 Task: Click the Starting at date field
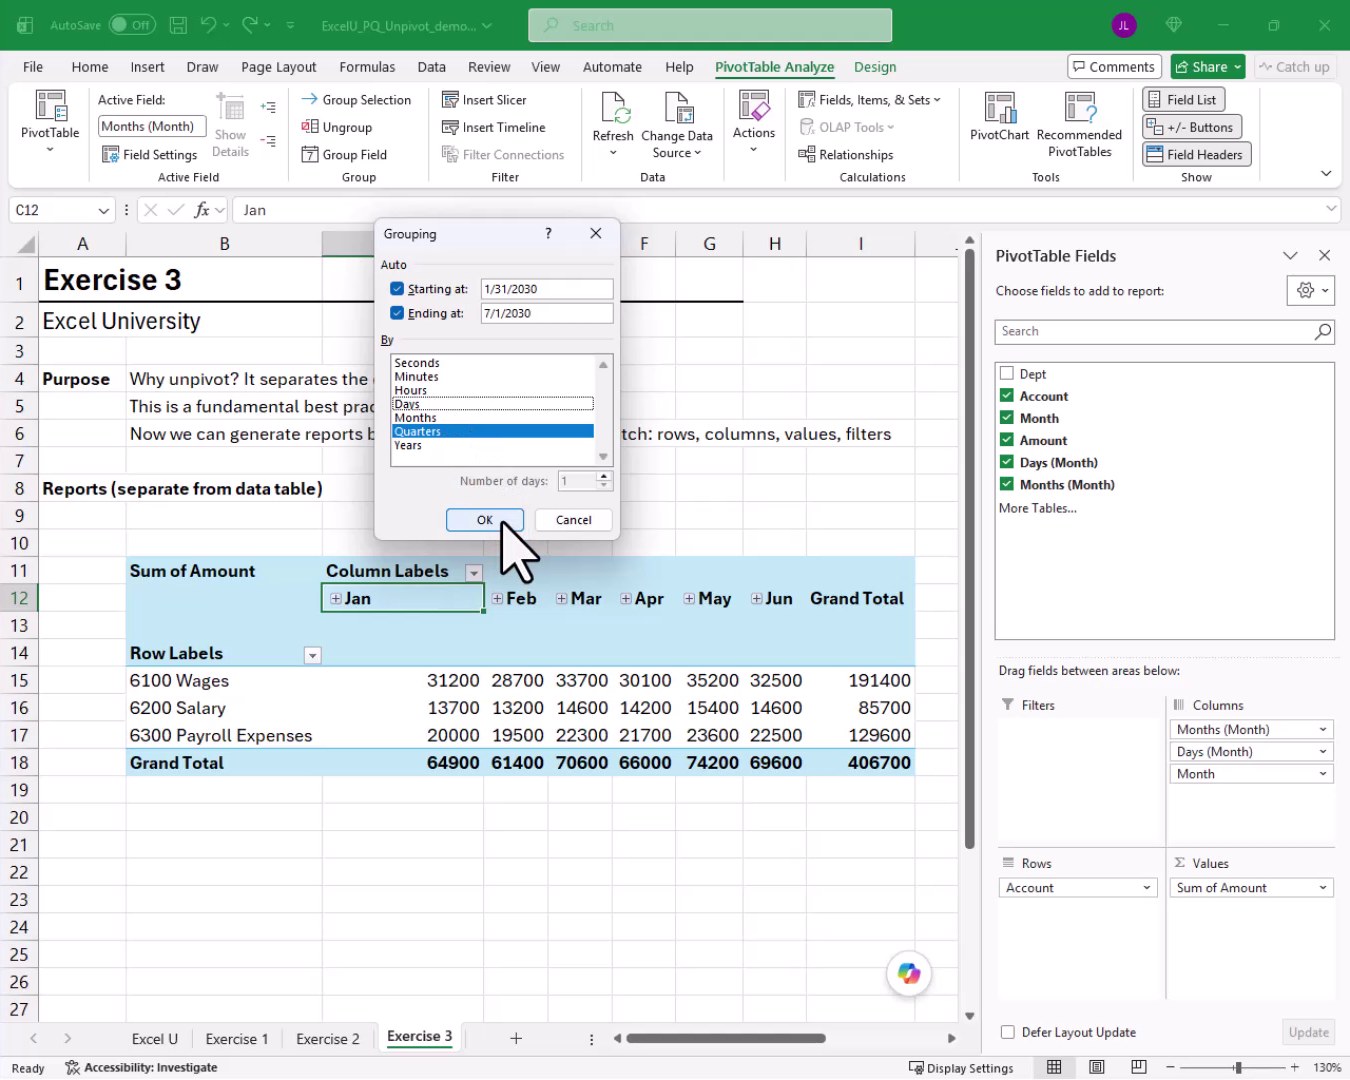pyautogui.click(x=546, y=289)
